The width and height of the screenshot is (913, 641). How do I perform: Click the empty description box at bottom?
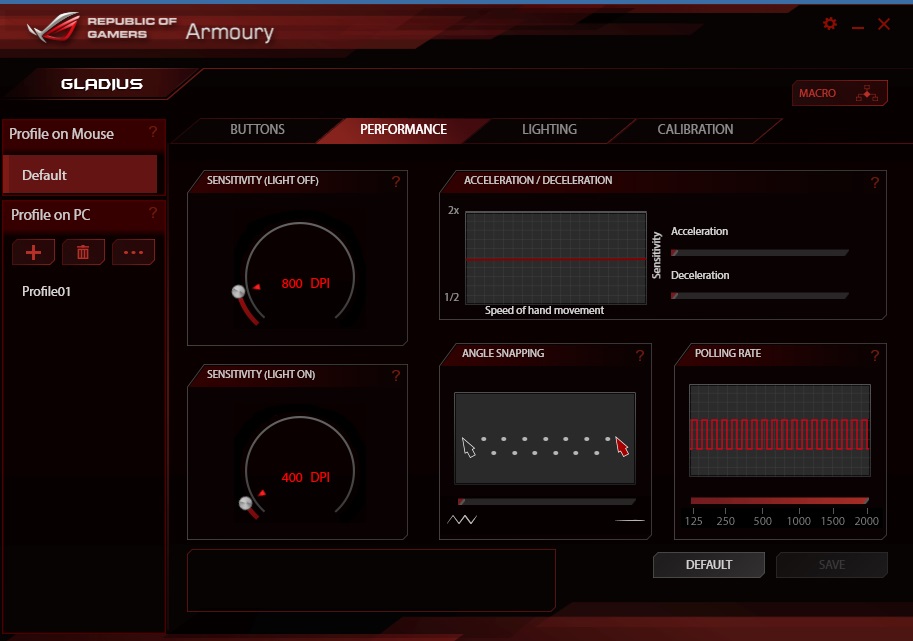371,580
